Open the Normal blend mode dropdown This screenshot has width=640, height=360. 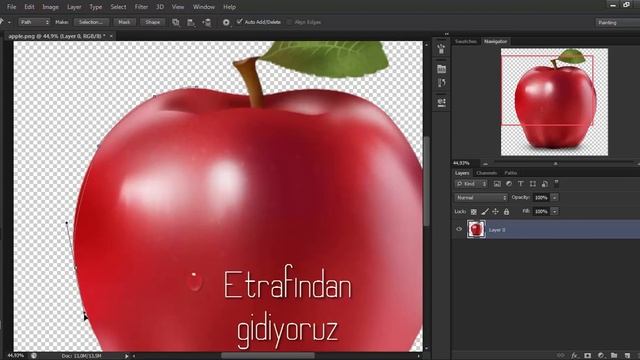pos(481,198)
